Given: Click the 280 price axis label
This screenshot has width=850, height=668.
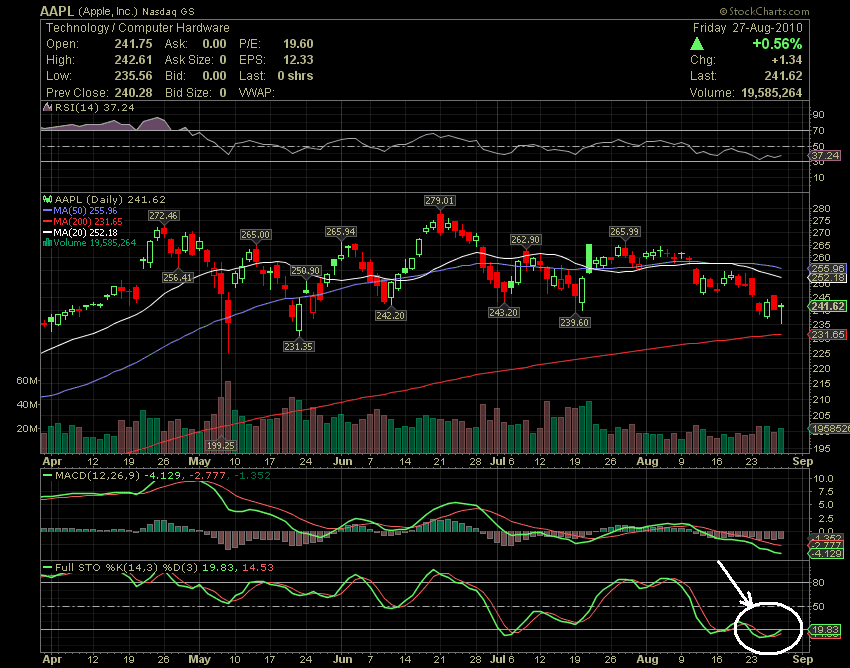Looking at the screenshot, I should [x=822, y=209].
